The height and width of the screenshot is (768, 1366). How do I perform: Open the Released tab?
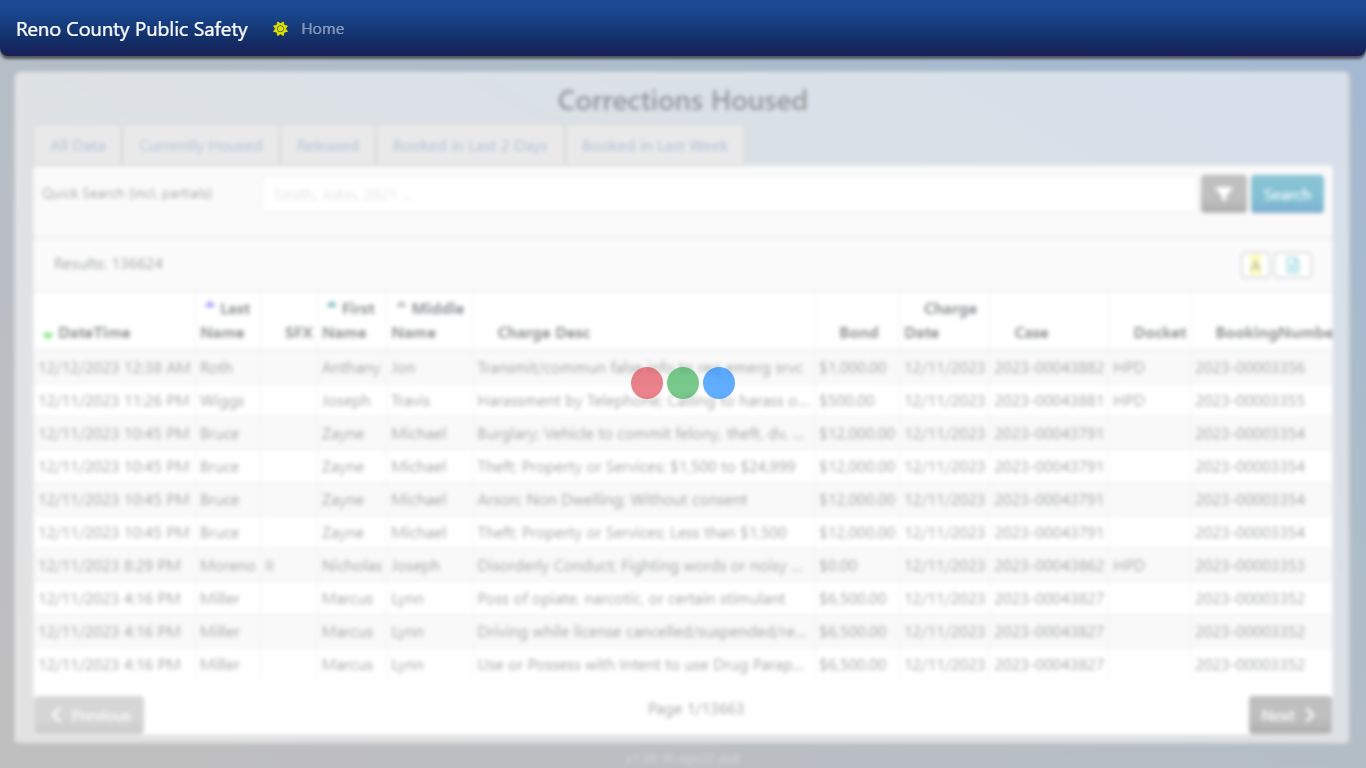(327, 145)
